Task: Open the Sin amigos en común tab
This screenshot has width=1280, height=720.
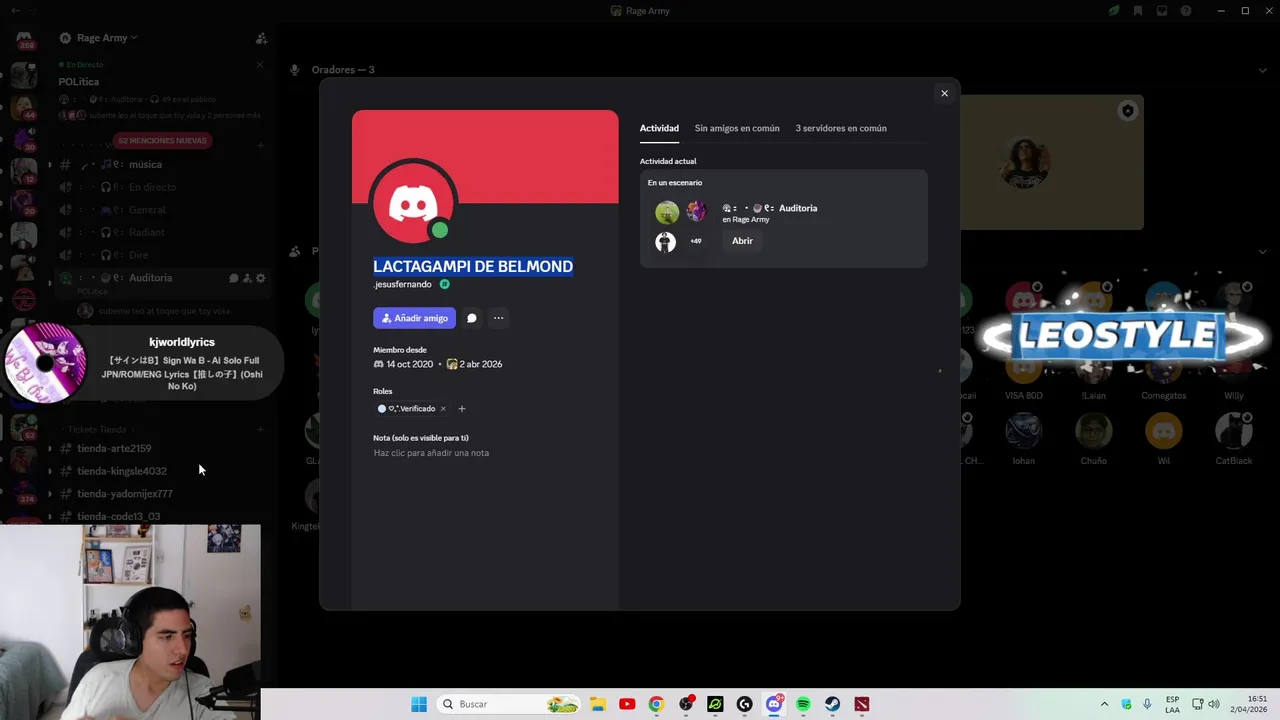Action: (x=737, y=128)
